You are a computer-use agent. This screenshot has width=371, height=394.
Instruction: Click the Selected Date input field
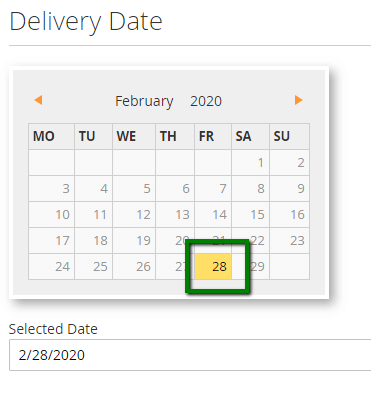pyautogui.click(x=190, y=355)
